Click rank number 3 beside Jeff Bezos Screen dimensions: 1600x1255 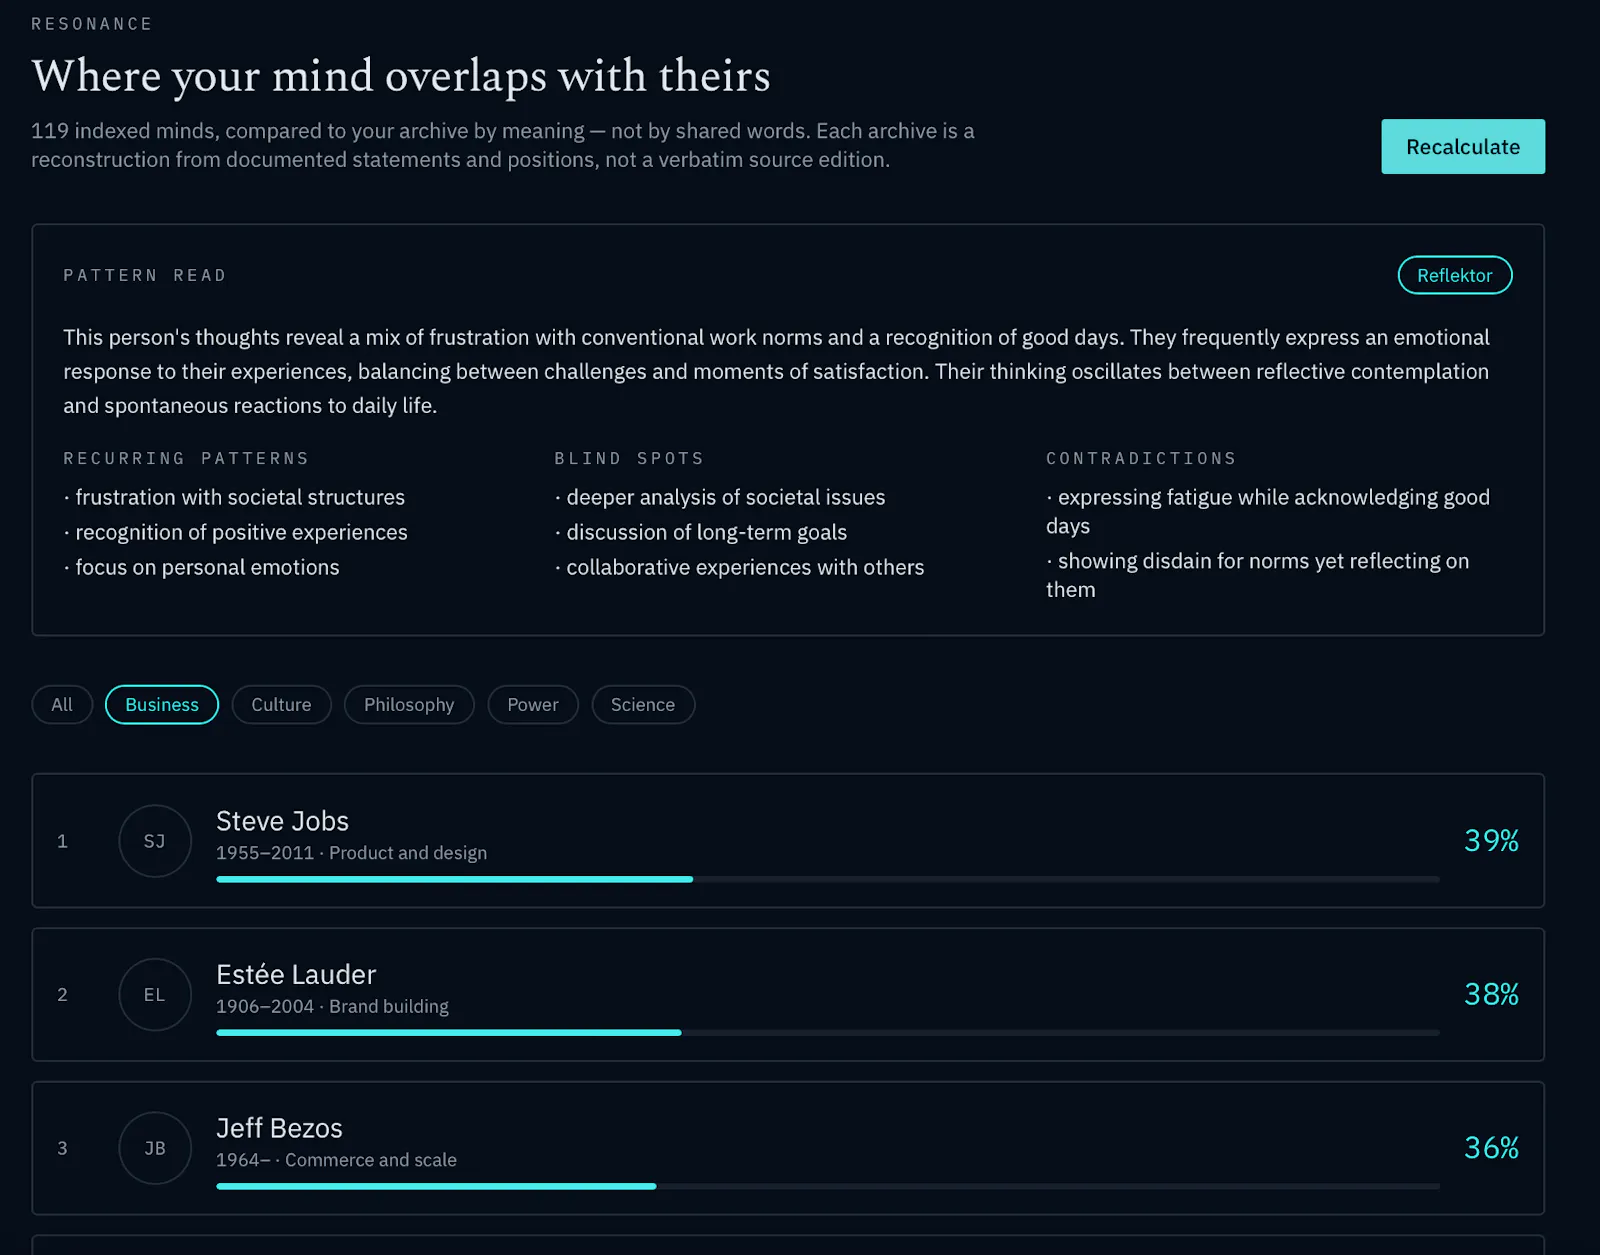(x=62, y=1148)
